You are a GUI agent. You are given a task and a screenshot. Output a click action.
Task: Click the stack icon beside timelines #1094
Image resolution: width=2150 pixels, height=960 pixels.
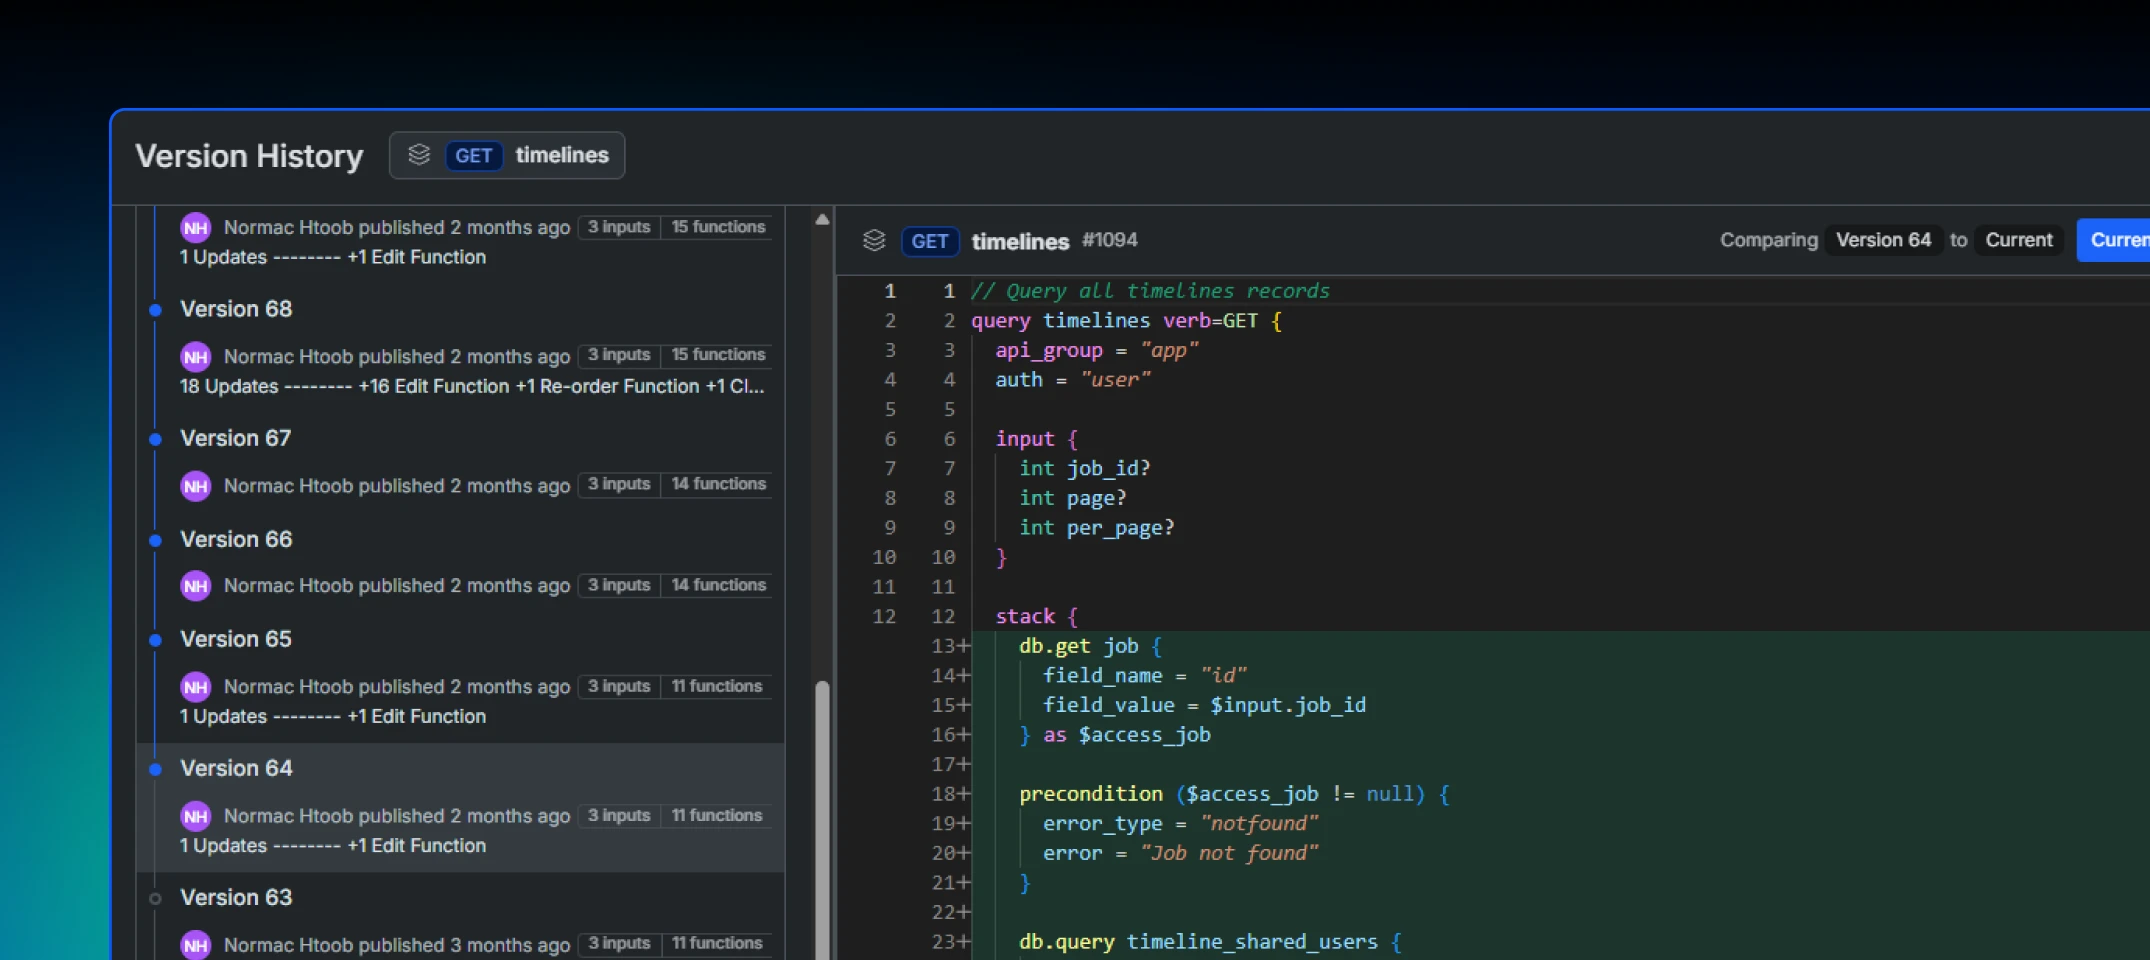pyautogui.click(x=874, y=240)
